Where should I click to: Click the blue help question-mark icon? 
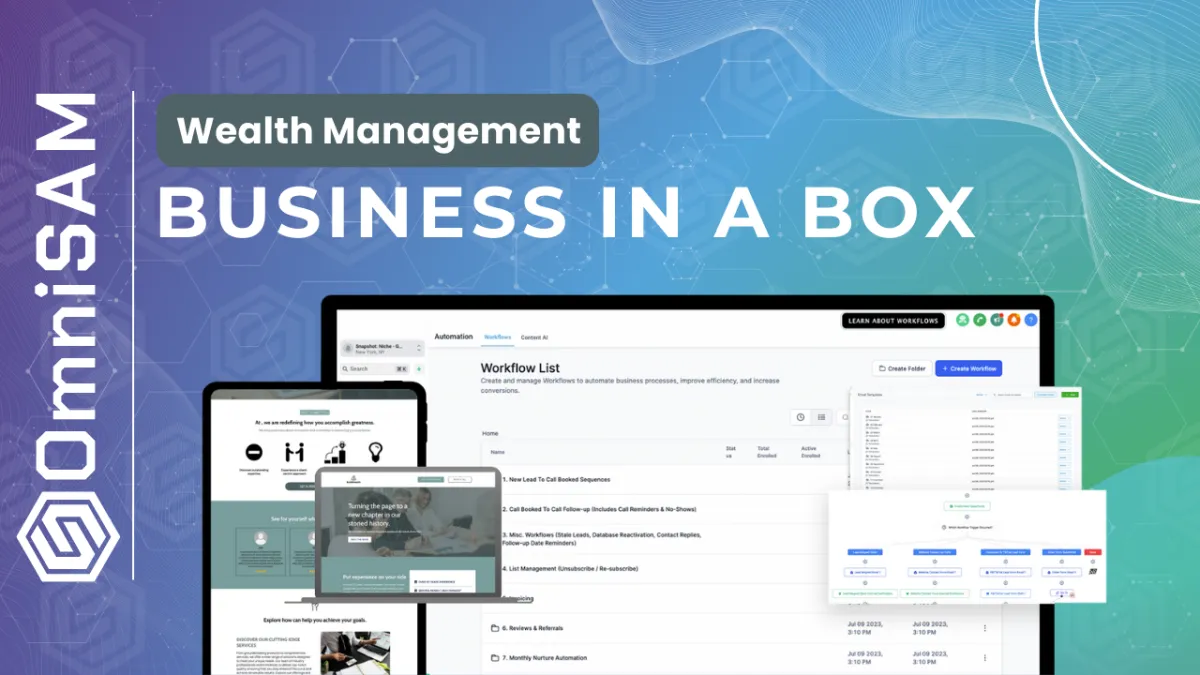[x=1031, y=320]
